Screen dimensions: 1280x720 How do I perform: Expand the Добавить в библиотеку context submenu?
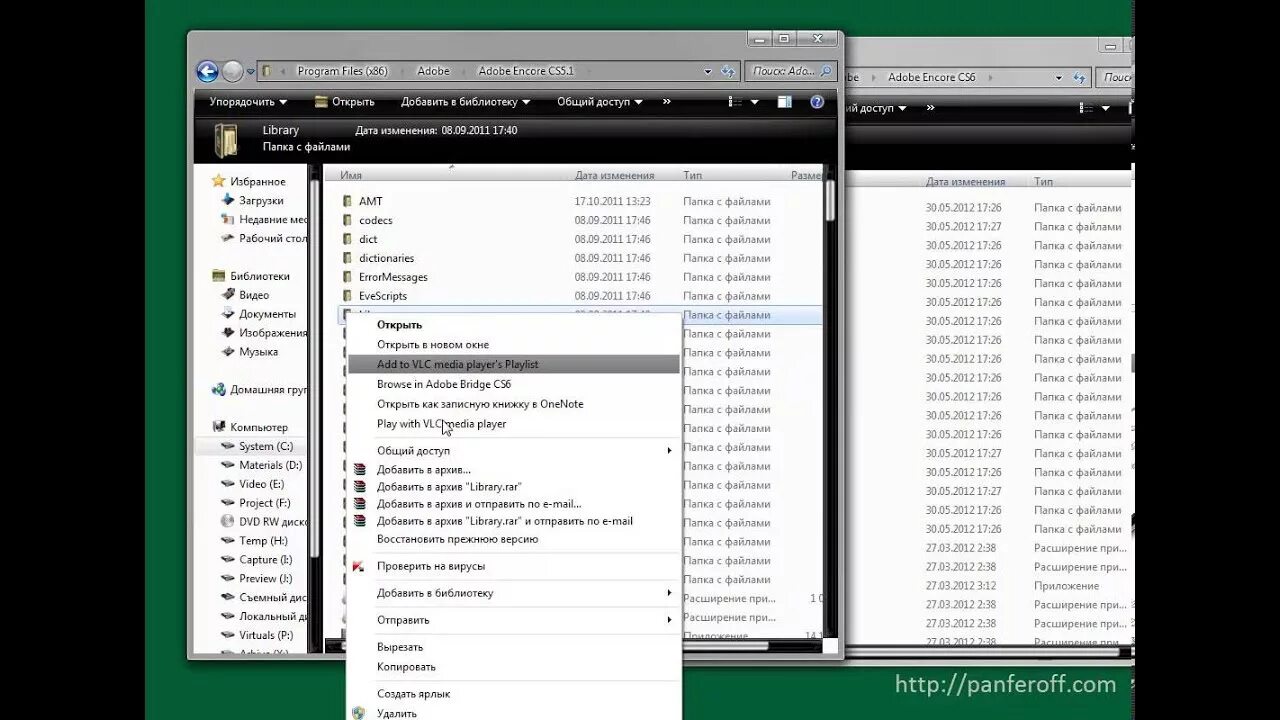tap(669, 593)
